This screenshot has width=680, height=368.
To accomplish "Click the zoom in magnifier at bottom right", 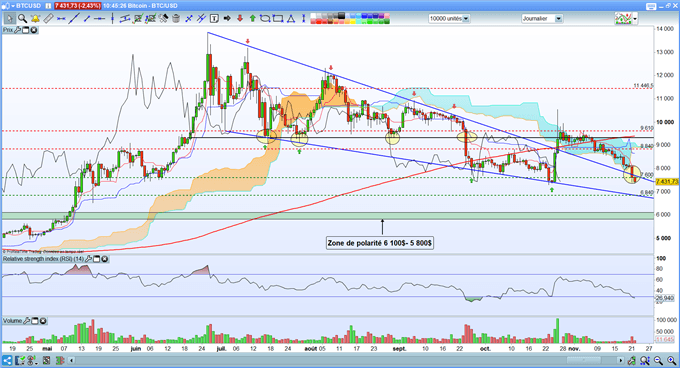I will [671, 360].
